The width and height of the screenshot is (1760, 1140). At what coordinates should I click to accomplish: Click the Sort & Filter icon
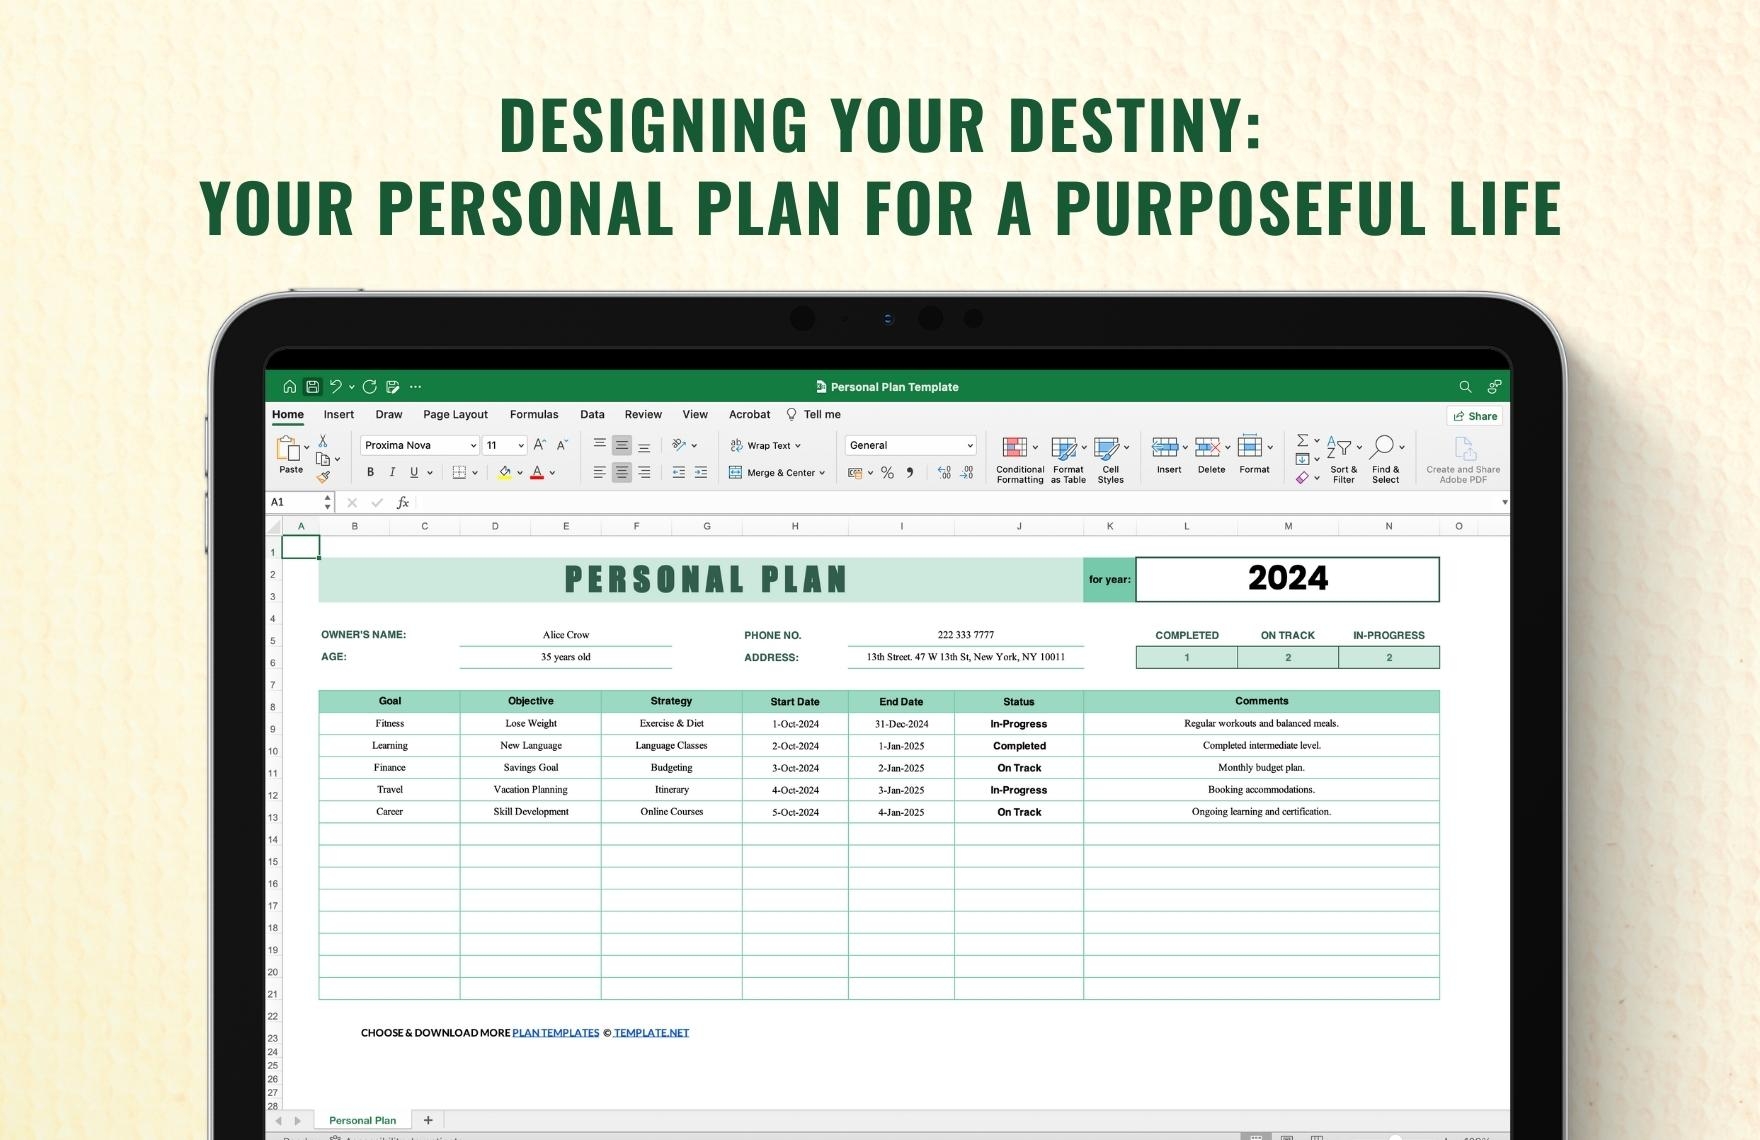click(1342, 459)
